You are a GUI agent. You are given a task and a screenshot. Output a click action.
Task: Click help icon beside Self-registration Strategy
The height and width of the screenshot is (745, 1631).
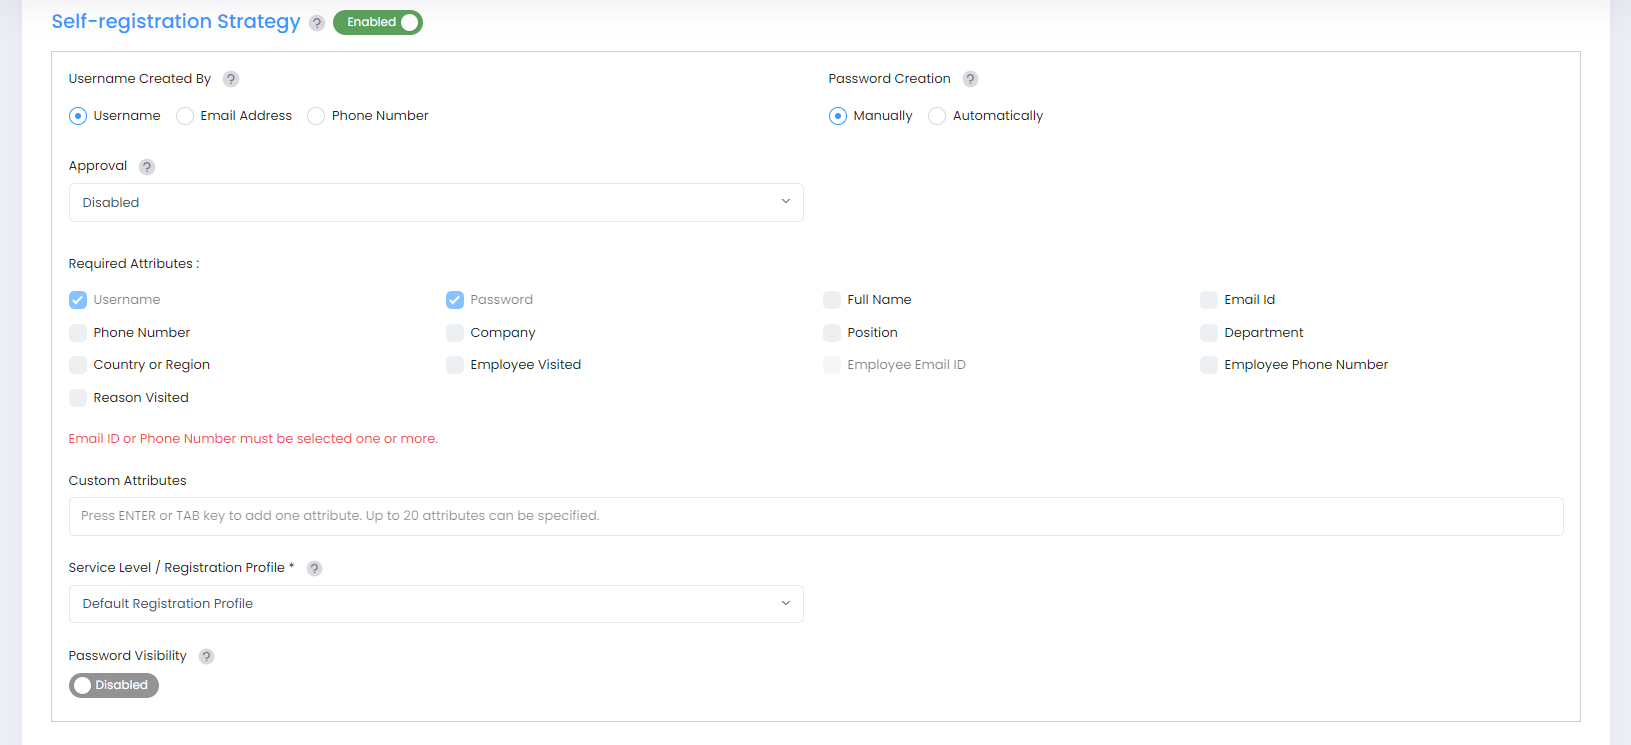click(317, 23)
